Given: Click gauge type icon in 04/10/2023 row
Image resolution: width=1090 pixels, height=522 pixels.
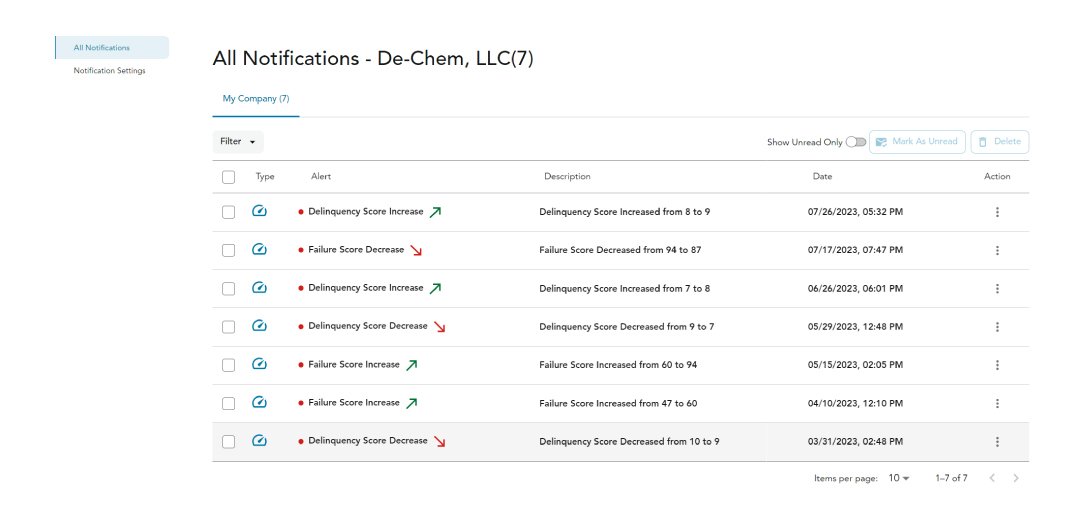Looking at the screenshot, I should tap(259, 402).
